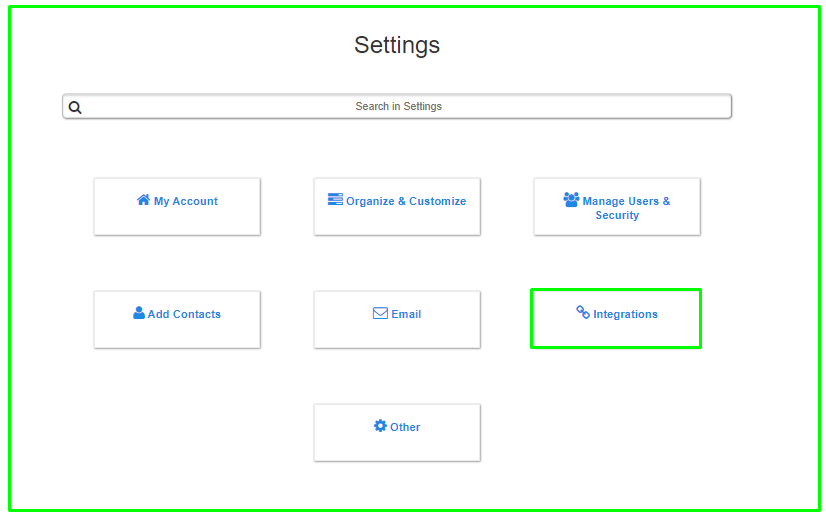Click the house icon on My Account
Screen dimensions: 826x518
tap(143, 200)
